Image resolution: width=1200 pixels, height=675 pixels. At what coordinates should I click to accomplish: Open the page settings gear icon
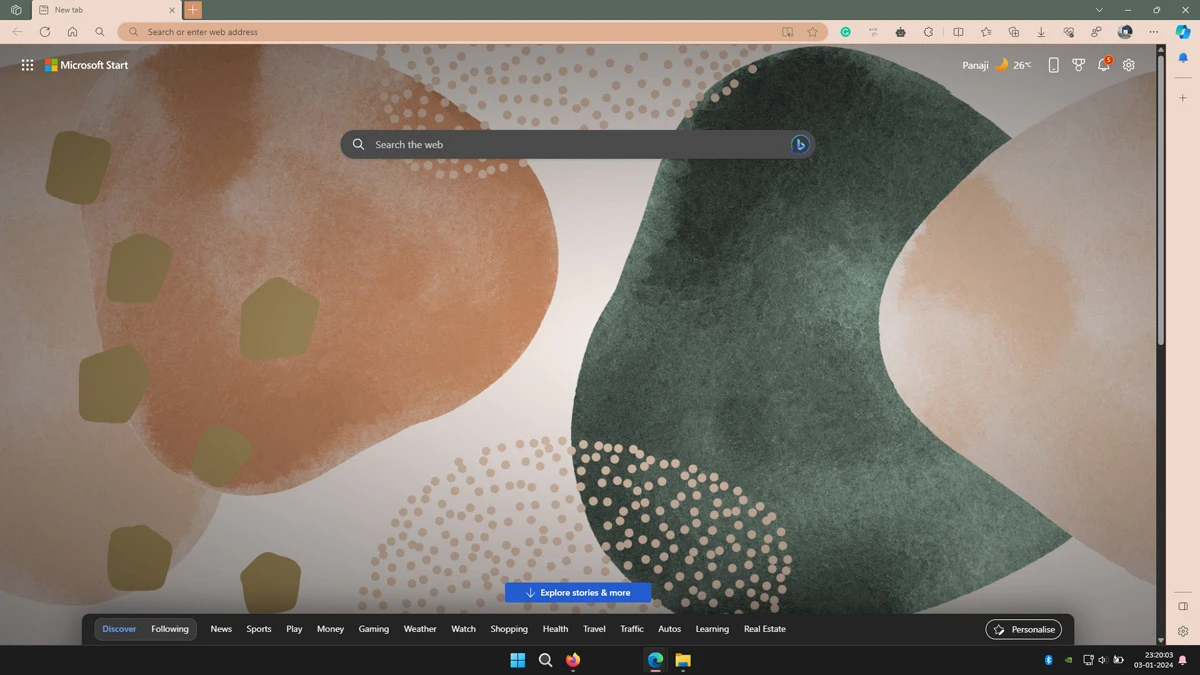click(x=1129, y=65)
